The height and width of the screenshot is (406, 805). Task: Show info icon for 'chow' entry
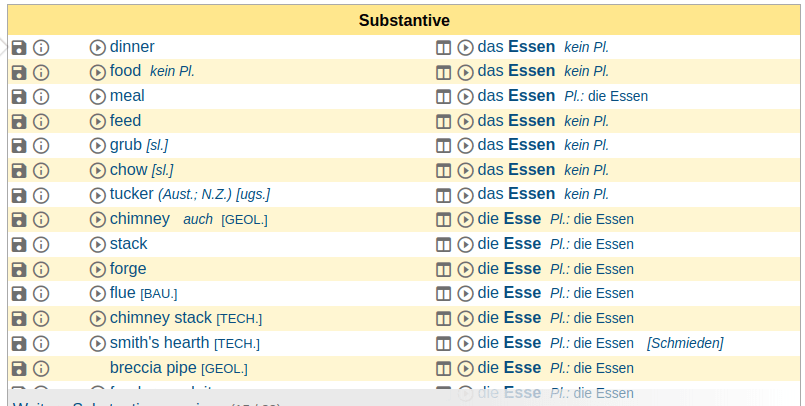[41, 170]
